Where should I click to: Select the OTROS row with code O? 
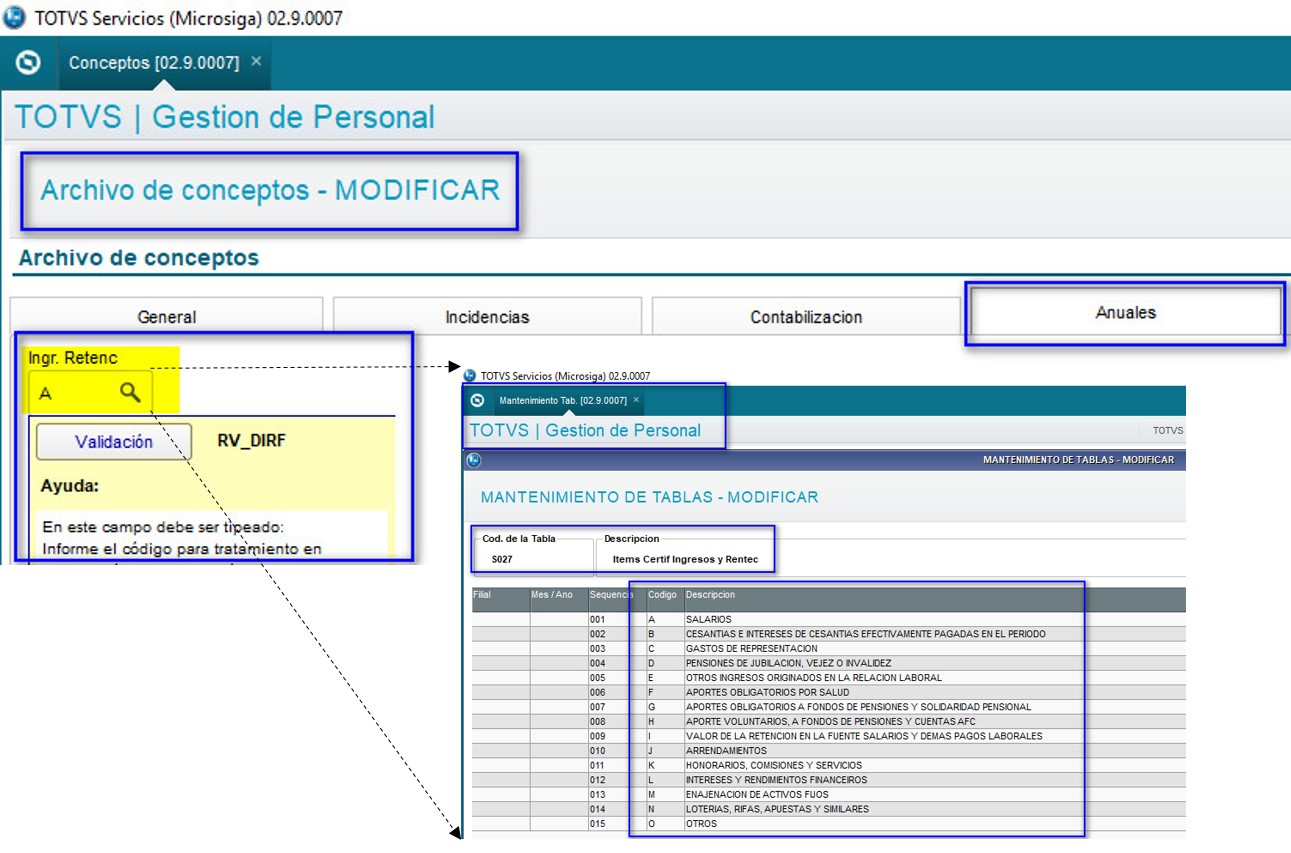pos(829,823)
